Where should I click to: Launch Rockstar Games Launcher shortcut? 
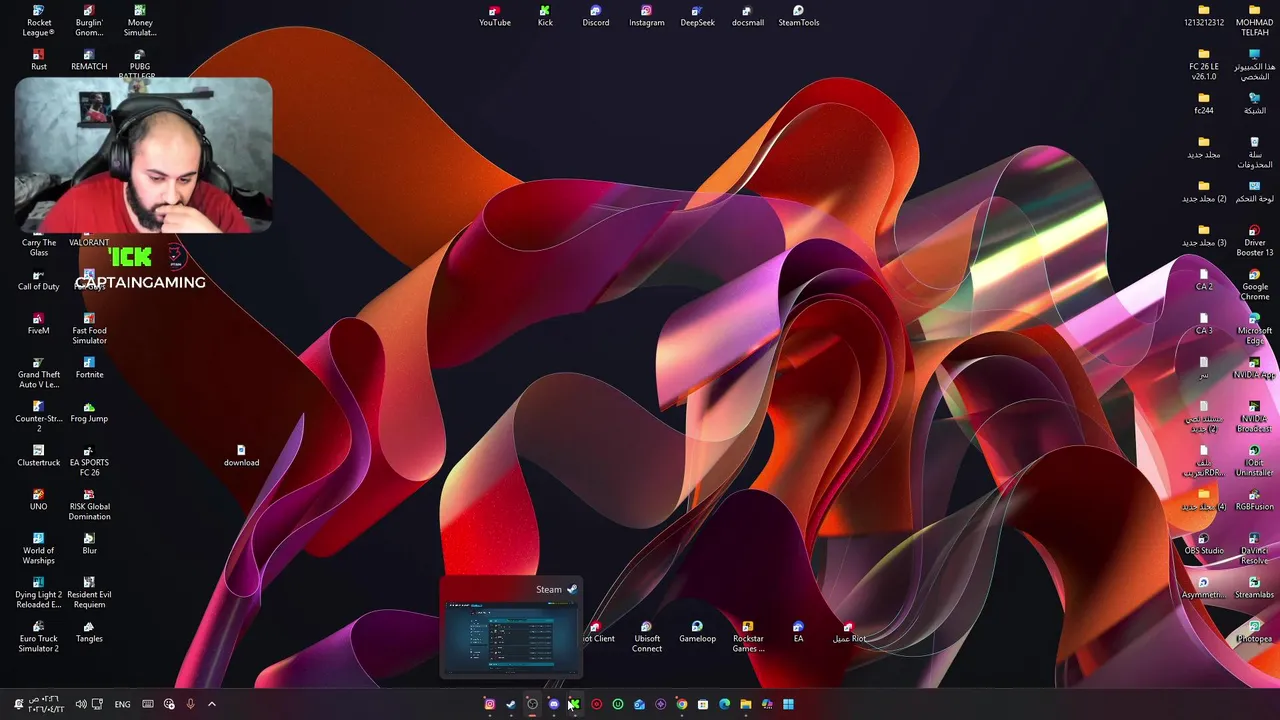click(748, 636)
